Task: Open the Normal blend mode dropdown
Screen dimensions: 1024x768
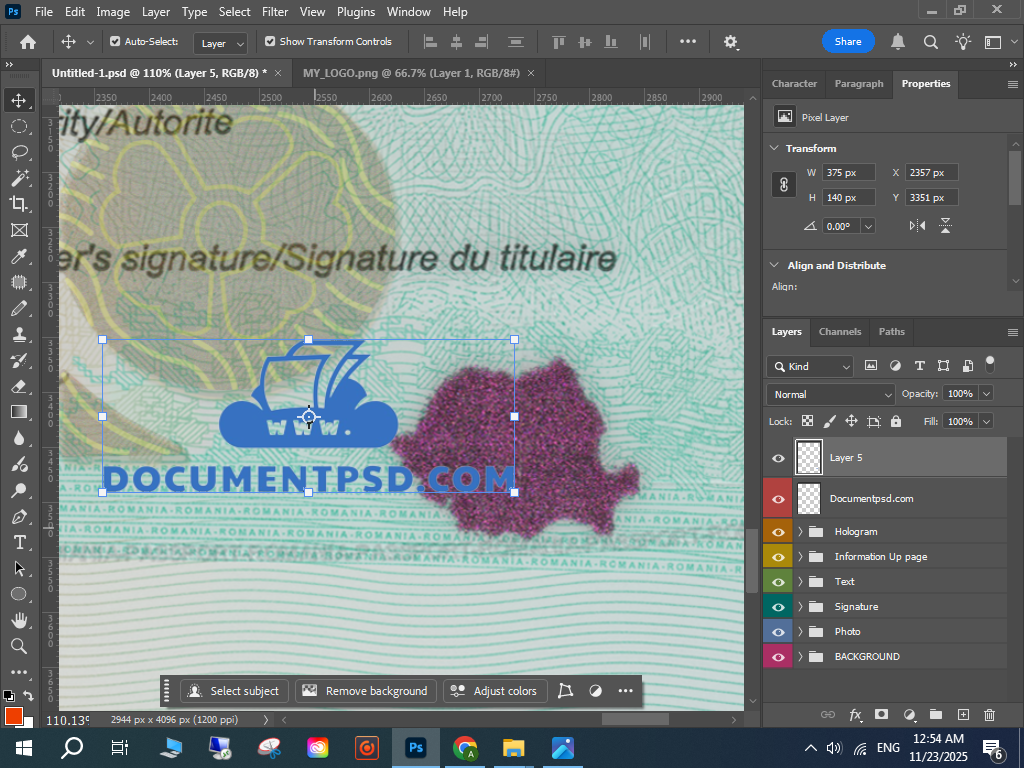Action: (x=830, y=394)
